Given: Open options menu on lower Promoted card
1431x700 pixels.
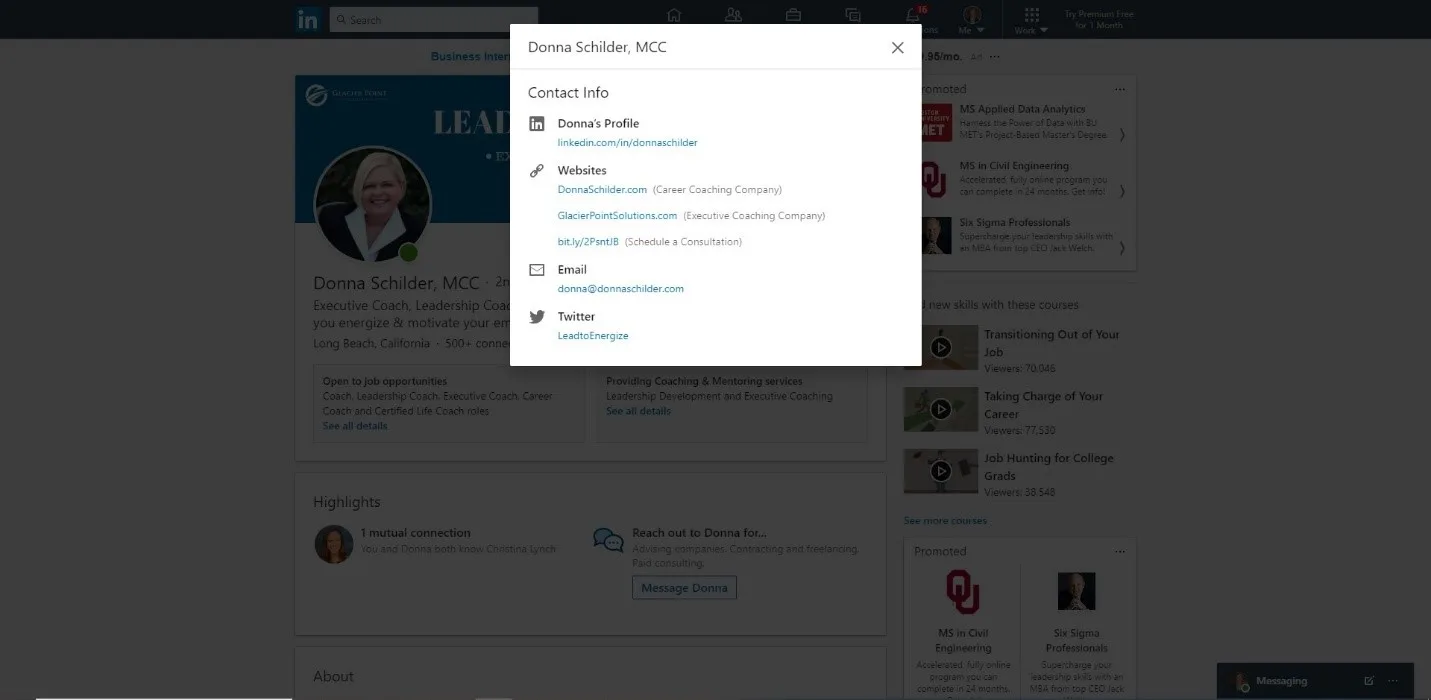Looking at the screenshot, I should pyautogui.click(x=1120, y=551).
